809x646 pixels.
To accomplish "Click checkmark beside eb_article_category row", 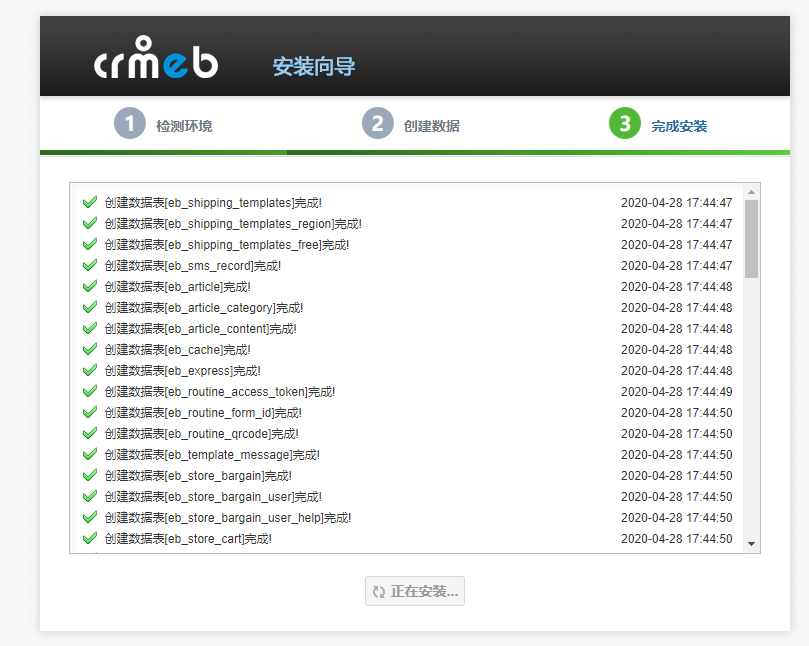I will tap(90, 307).
